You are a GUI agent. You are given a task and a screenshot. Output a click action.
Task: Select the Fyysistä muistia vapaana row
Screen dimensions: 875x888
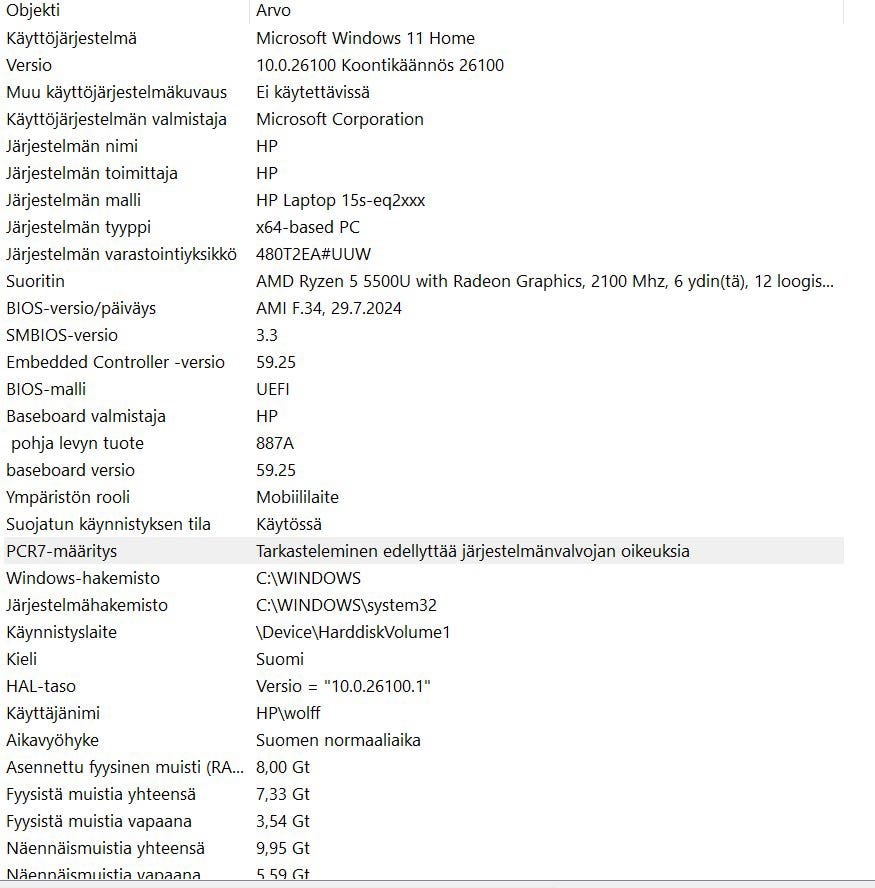[424, 821]
